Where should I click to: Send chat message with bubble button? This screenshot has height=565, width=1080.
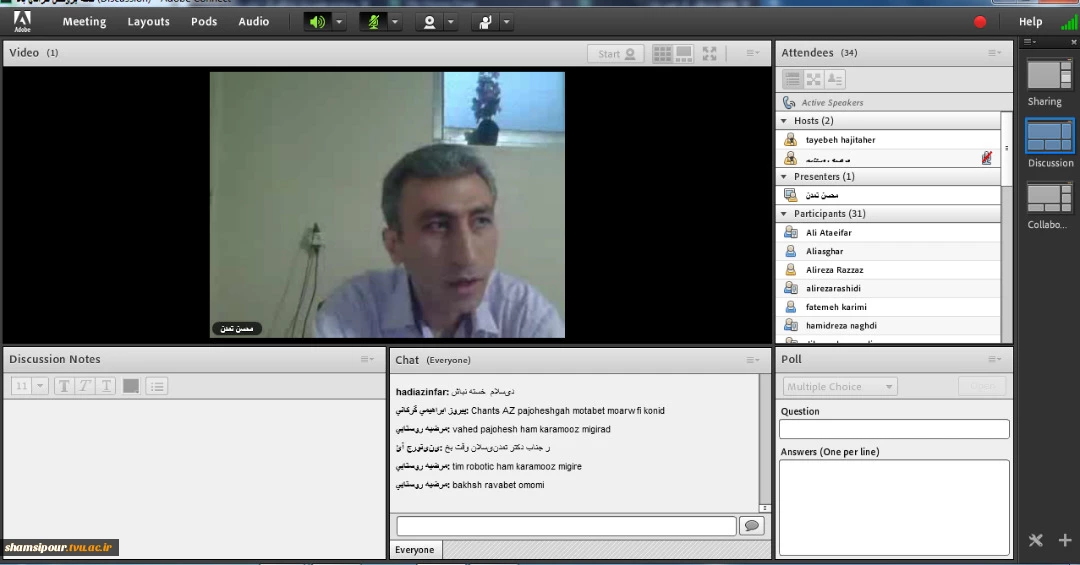(751, 526)
